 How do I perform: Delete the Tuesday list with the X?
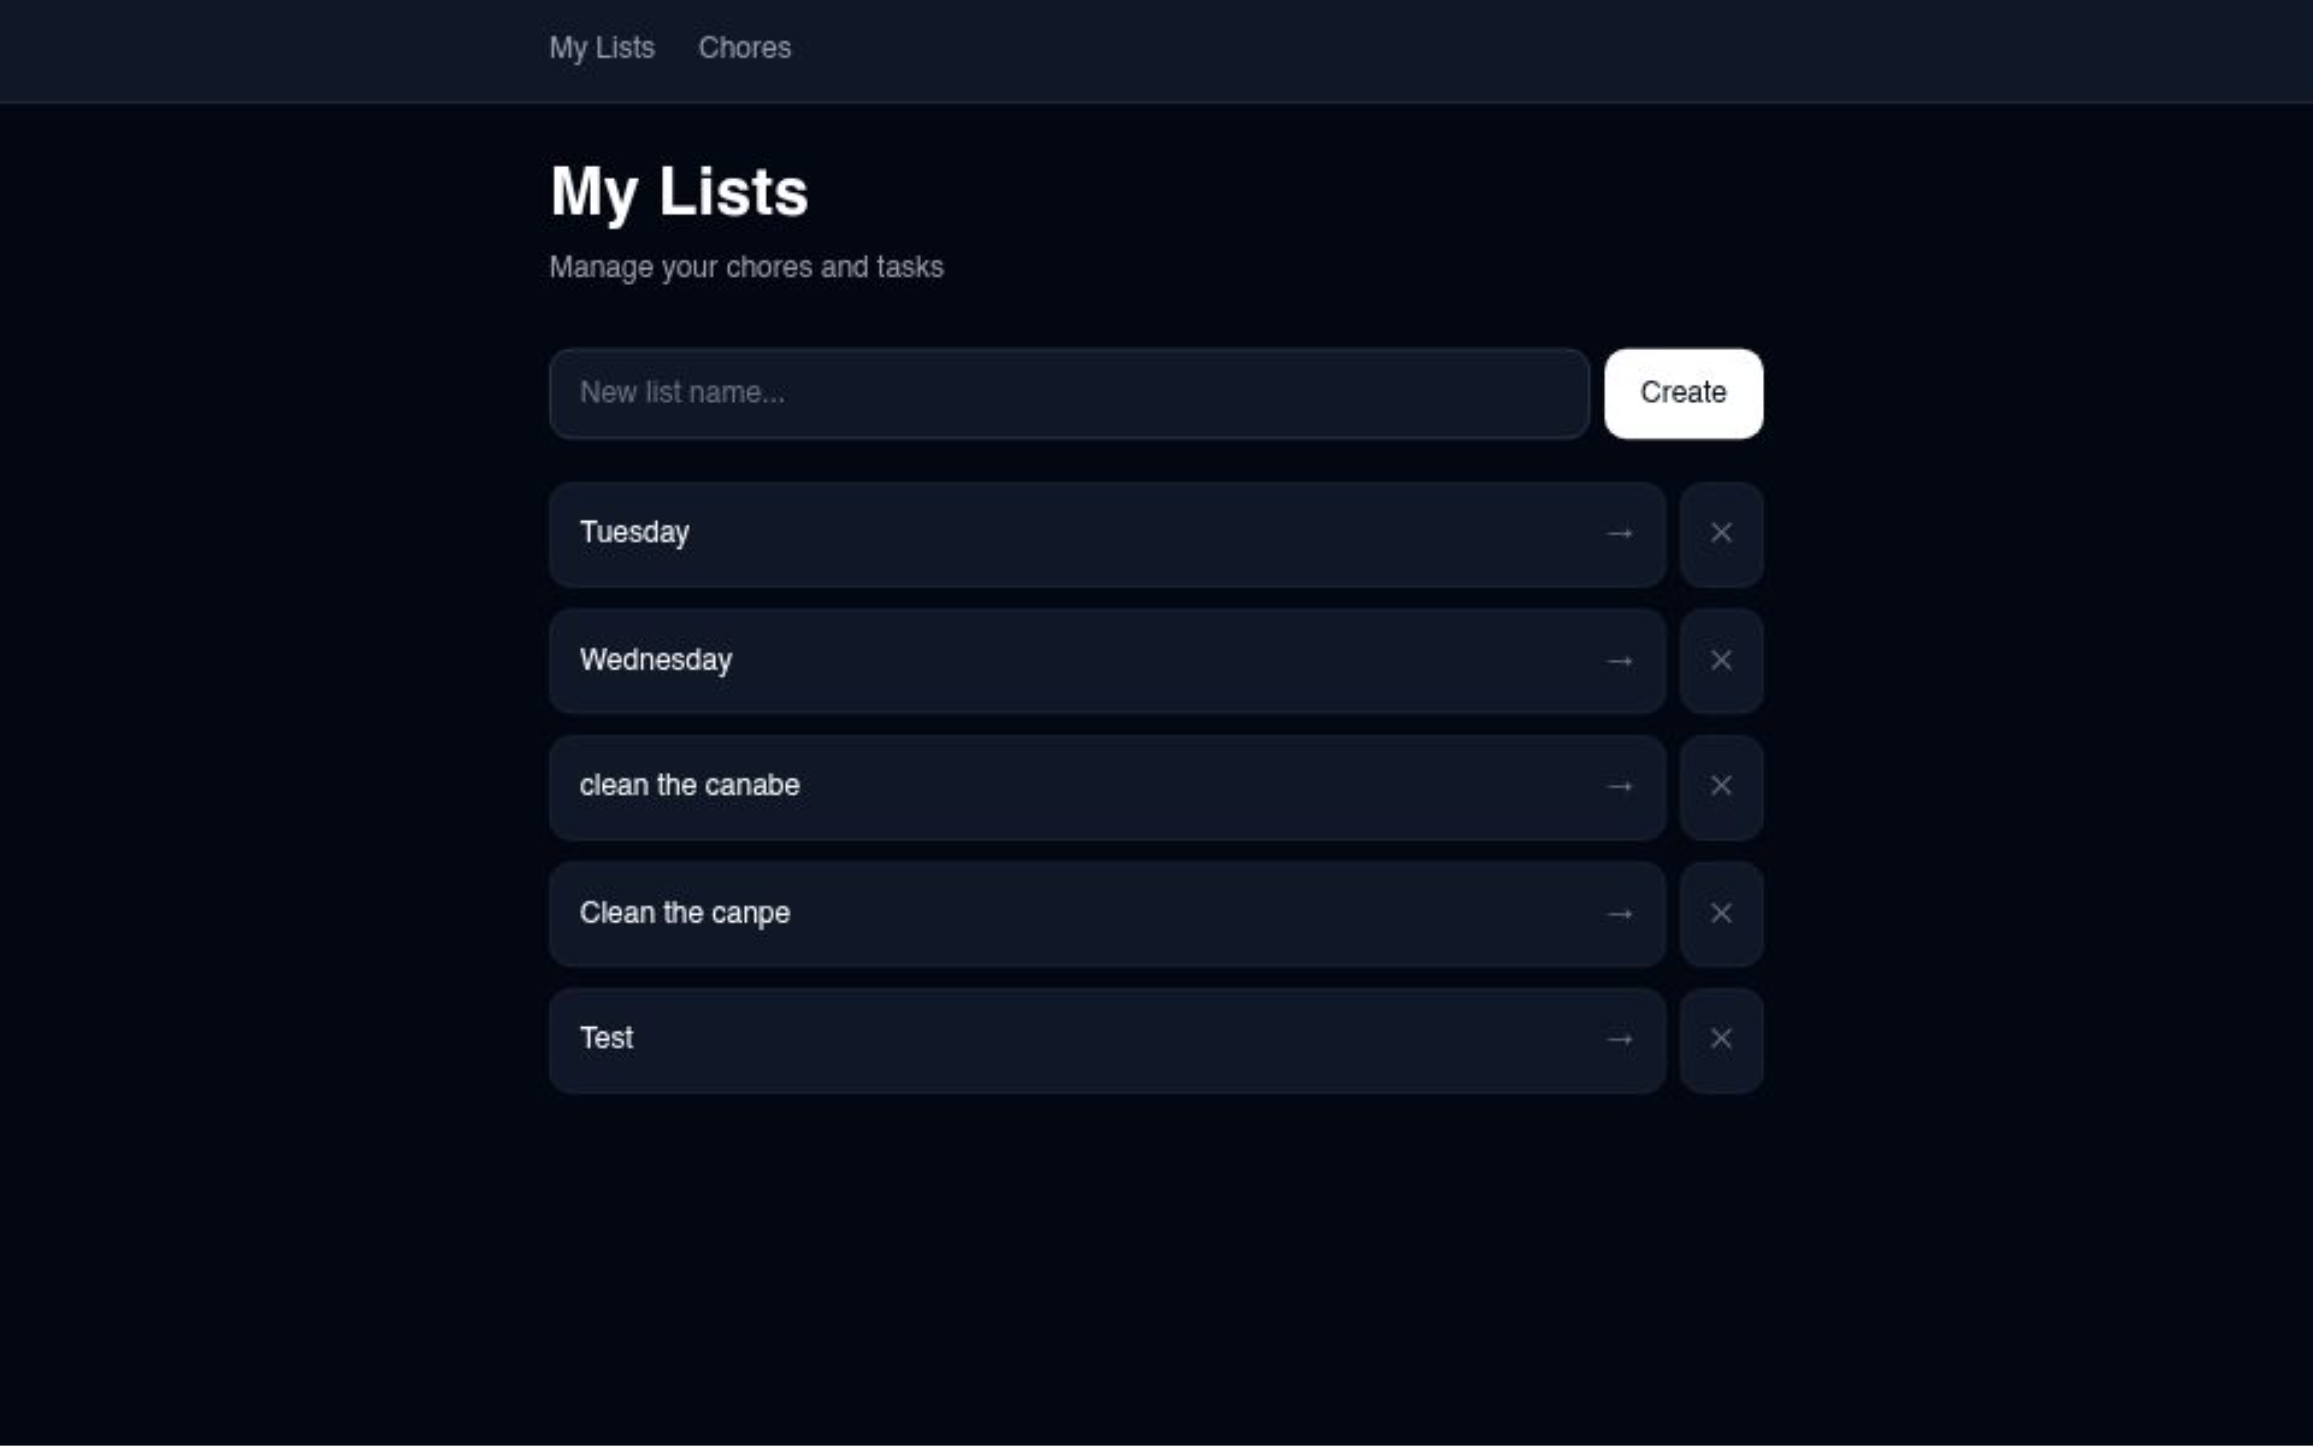1721,534
